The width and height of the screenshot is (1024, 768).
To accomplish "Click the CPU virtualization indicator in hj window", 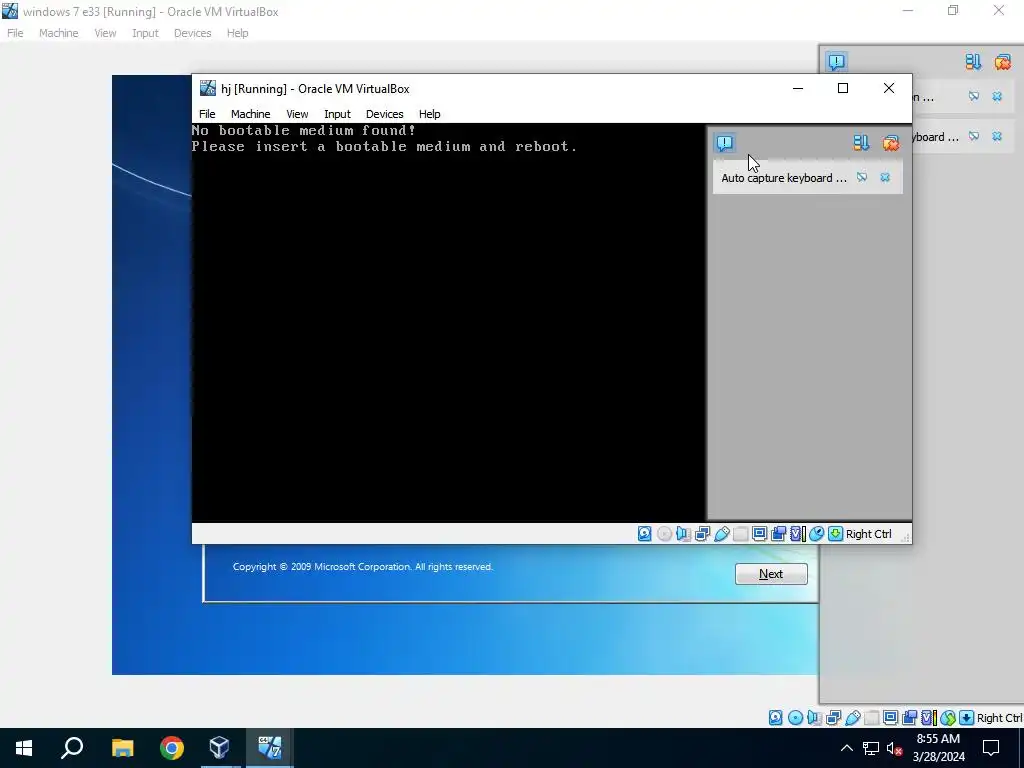I will click(x=797, y=534).
